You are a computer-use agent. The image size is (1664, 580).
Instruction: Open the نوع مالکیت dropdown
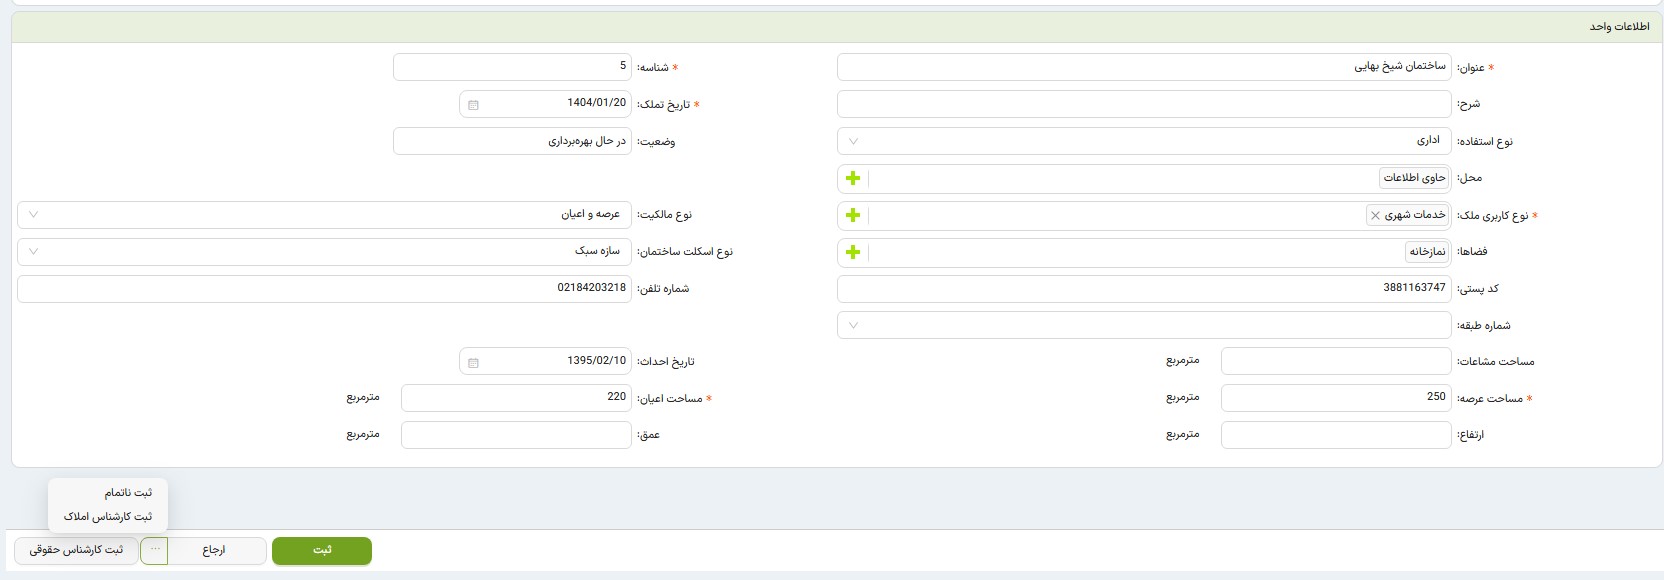33,215
